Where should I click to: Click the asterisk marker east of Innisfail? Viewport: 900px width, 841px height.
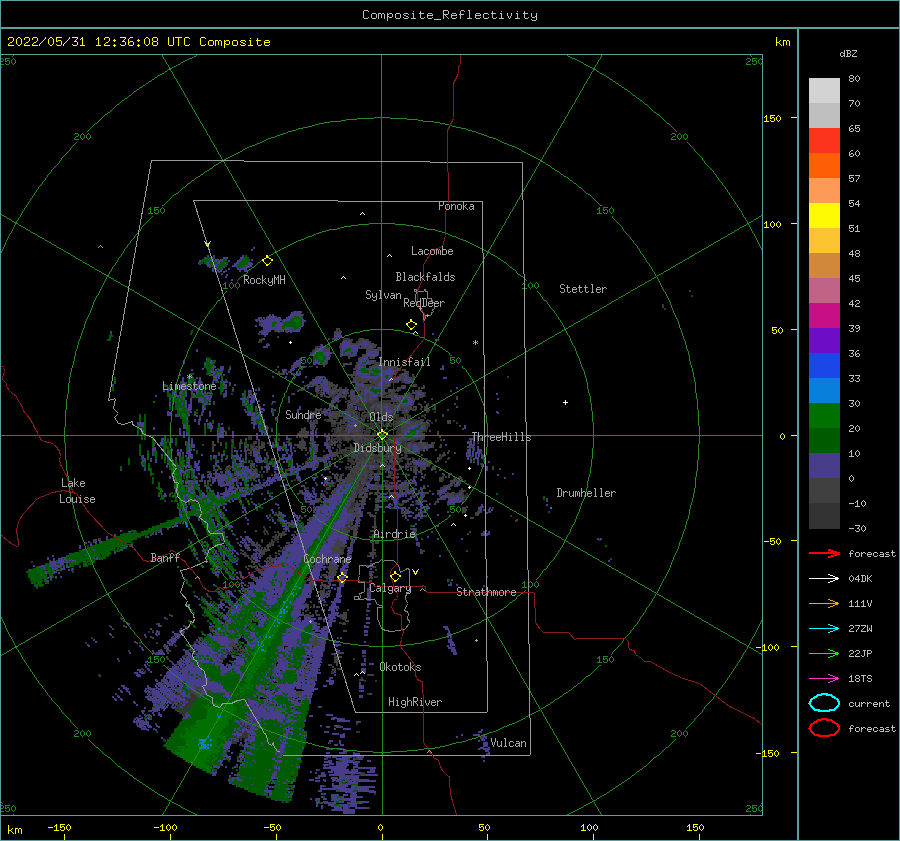tap(475, 343)
